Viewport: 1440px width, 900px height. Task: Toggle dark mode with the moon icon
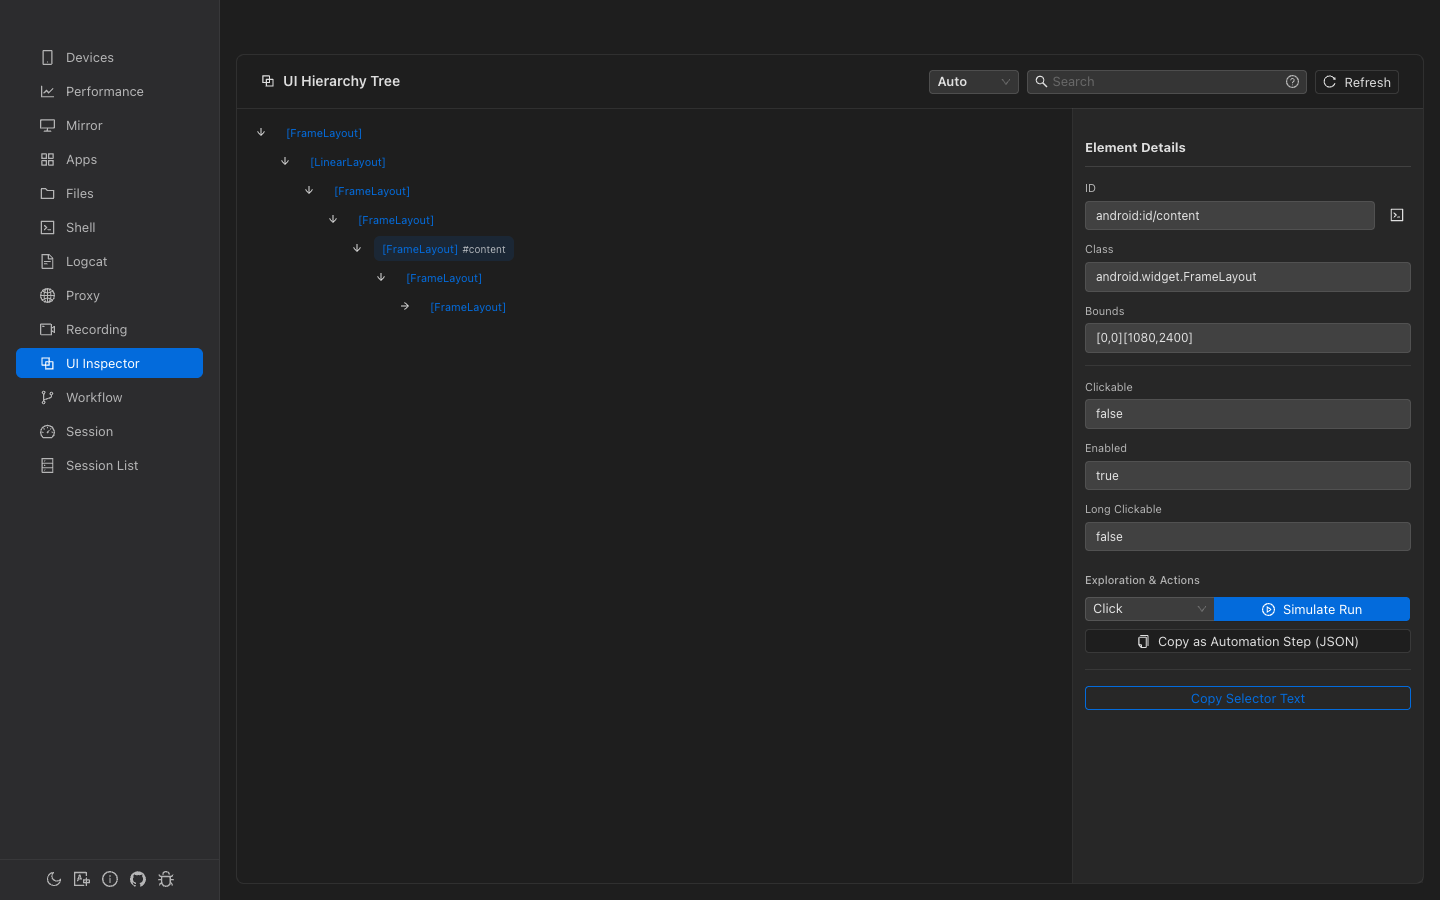tap(54, 879)
